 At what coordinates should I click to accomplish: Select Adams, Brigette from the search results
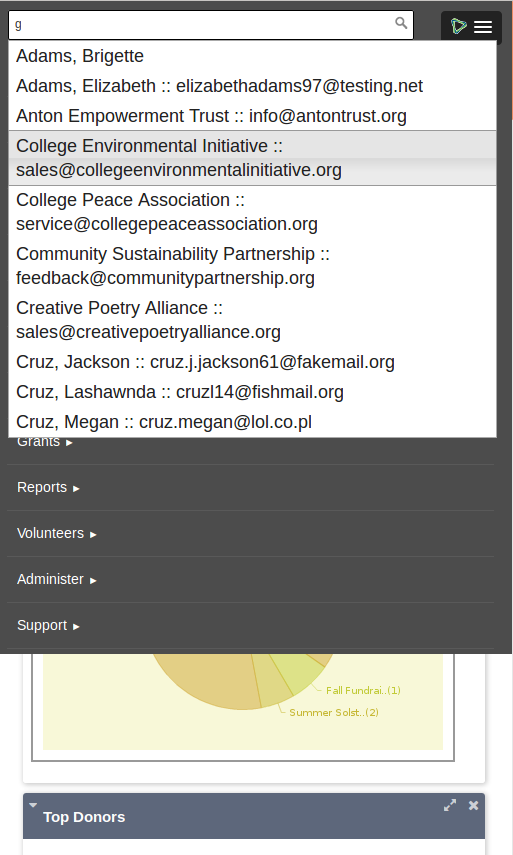coord(252,56)
